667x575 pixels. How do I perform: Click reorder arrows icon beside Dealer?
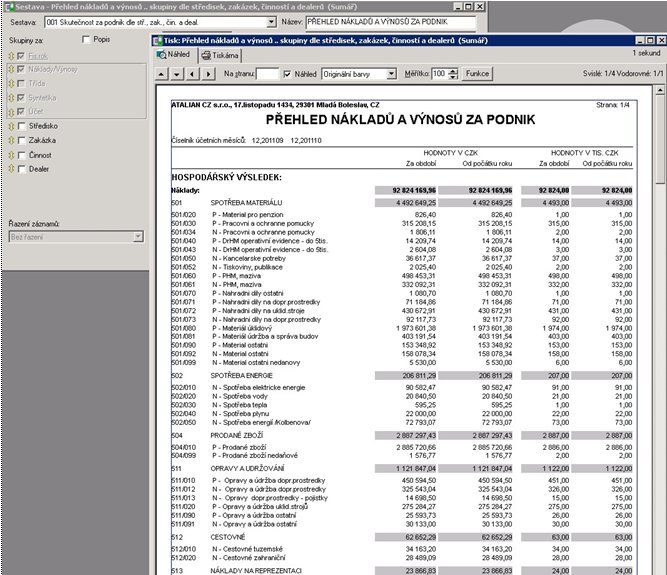click(x=11, y=169)
